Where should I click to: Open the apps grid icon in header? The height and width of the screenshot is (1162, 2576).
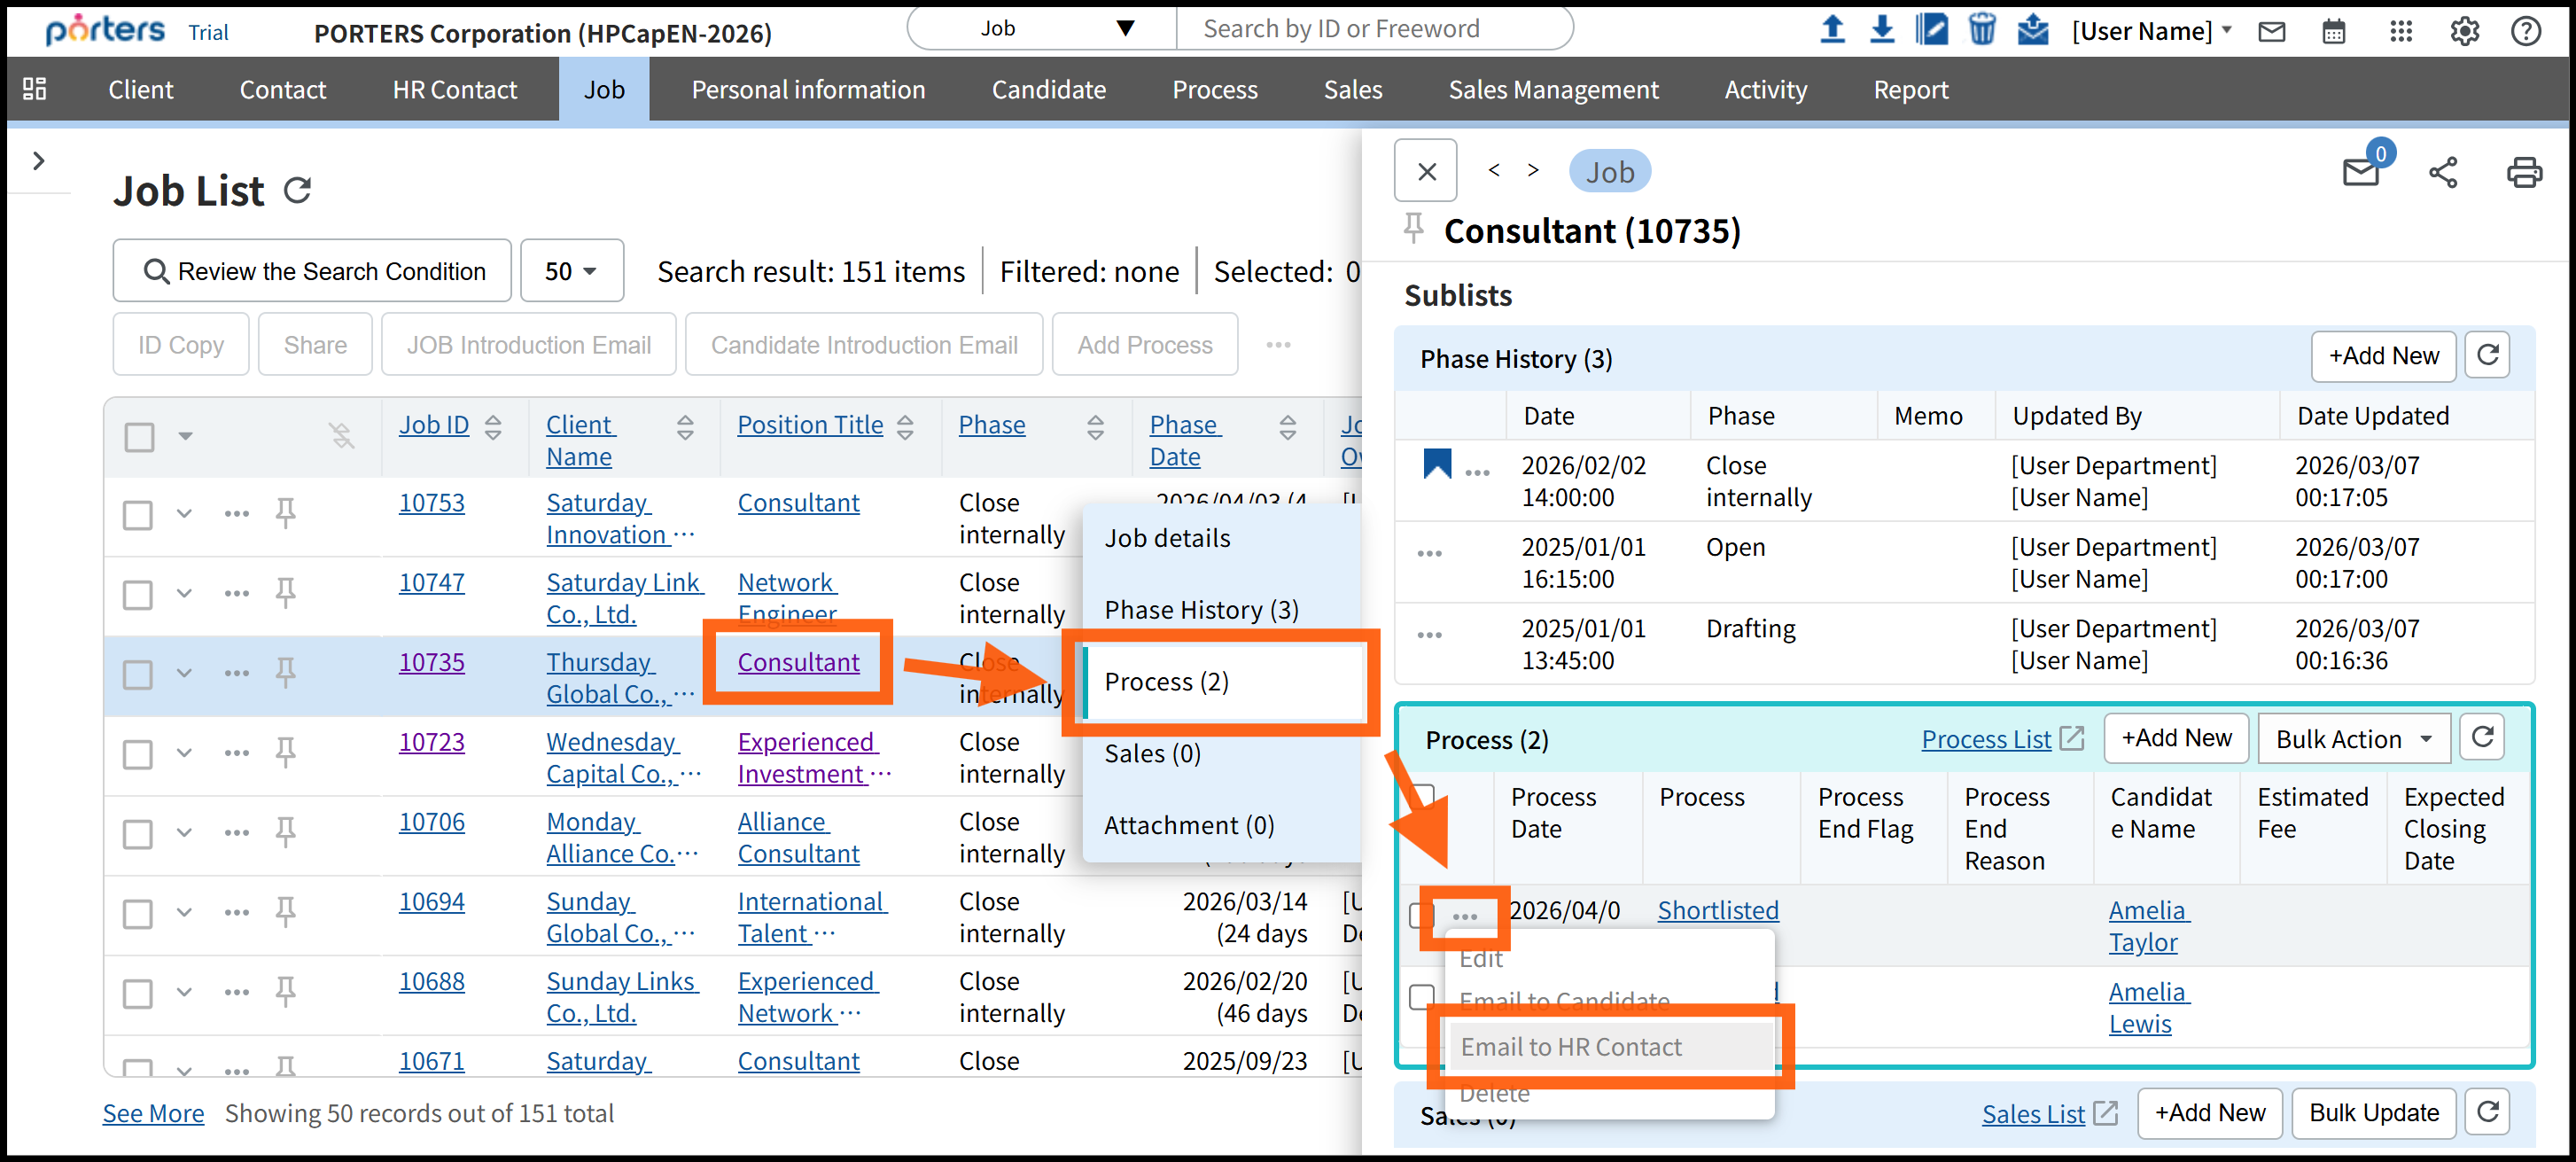pos(2400,31)
